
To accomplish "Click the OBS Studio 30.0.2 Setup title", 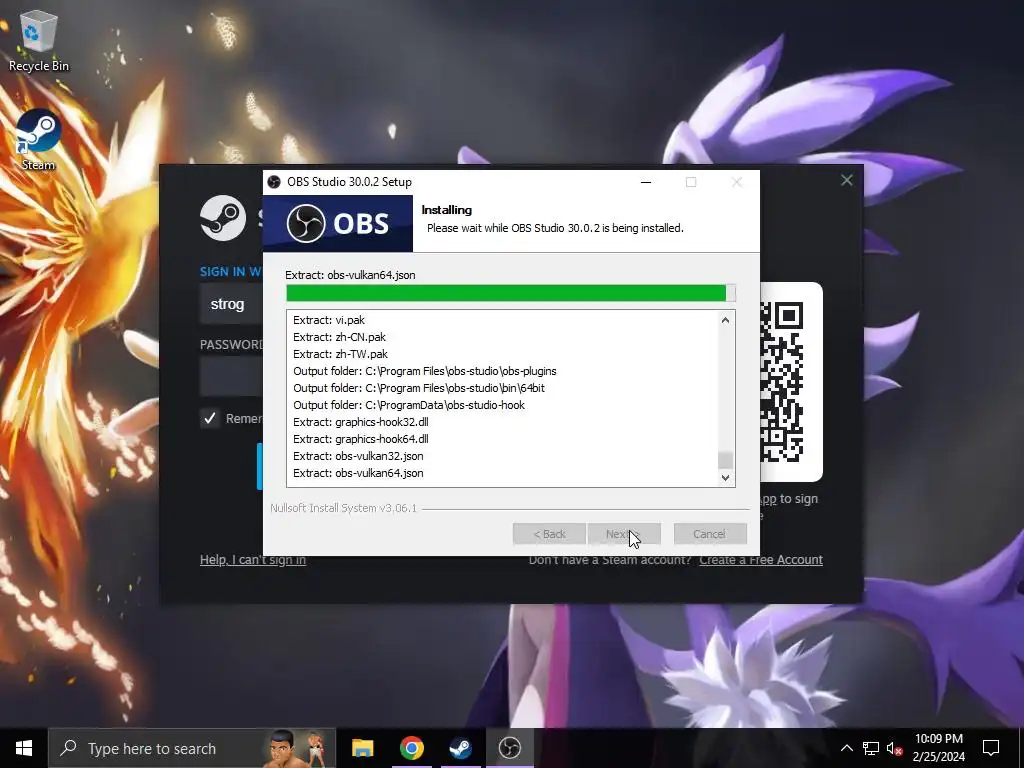I will (349, 182).
